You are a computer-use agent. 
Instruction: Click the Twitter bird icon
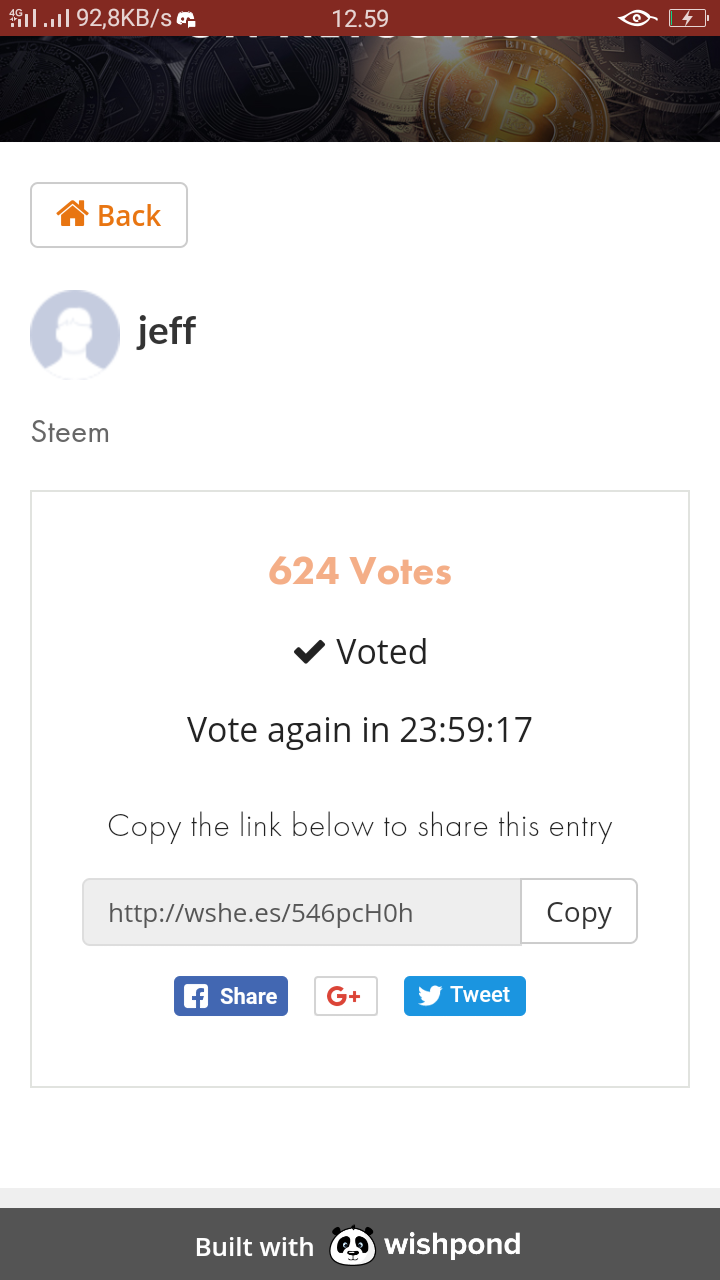[x=430, y=995]
